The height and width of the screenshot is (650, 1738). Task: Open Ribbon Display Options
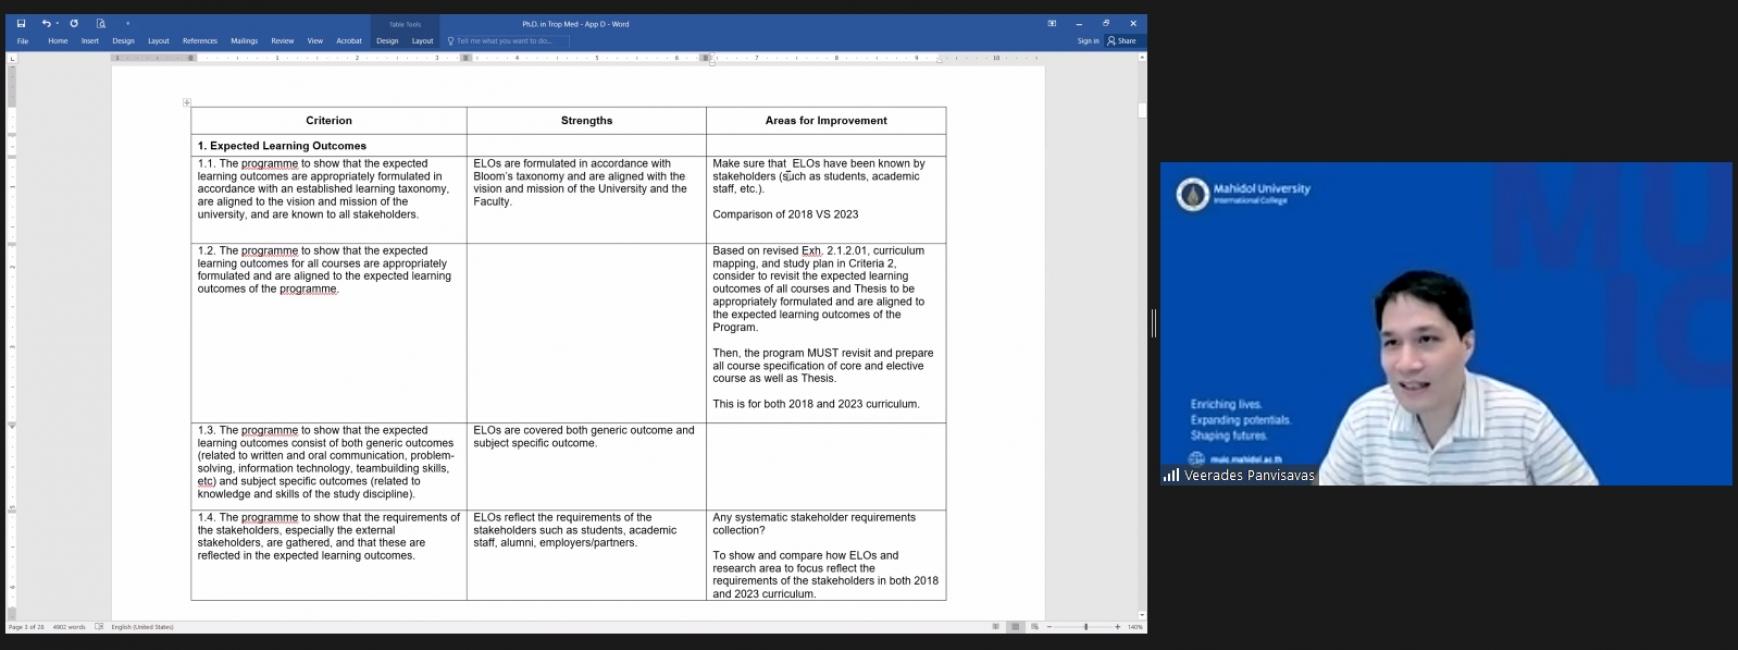click(1052, 23)
